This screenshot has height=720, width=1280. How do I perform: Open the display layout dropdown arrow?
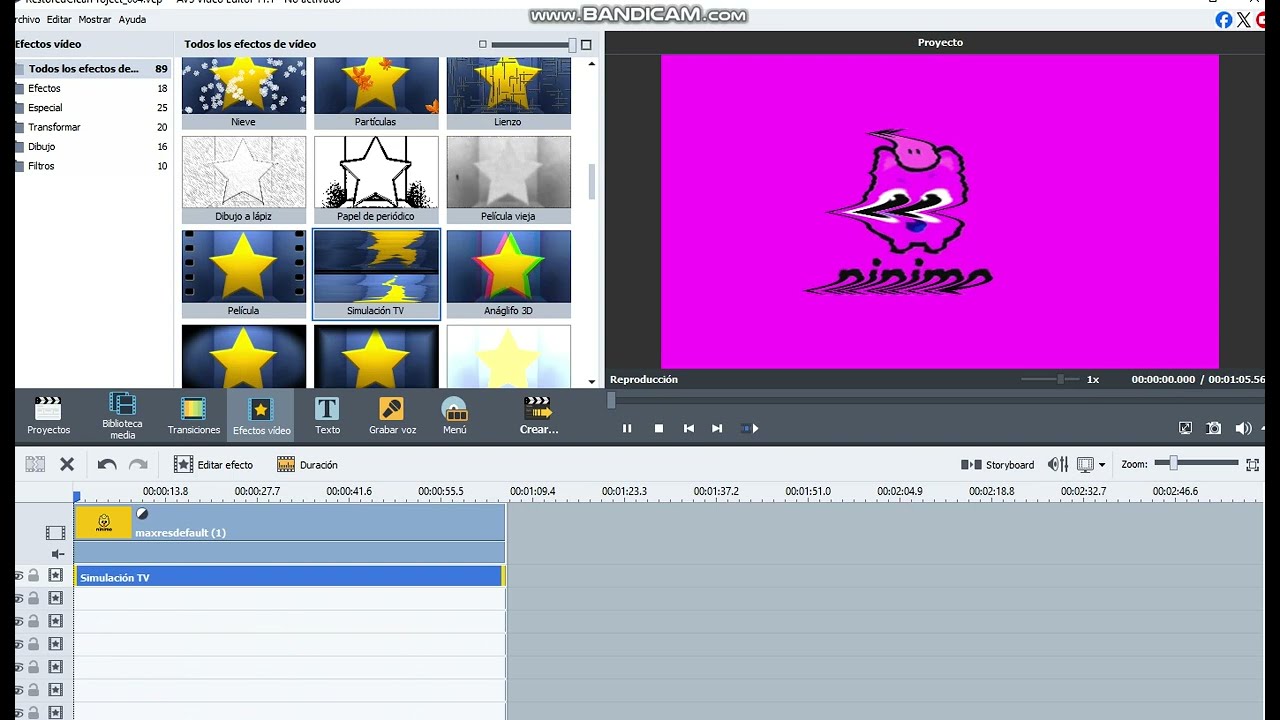point(1102,465)
